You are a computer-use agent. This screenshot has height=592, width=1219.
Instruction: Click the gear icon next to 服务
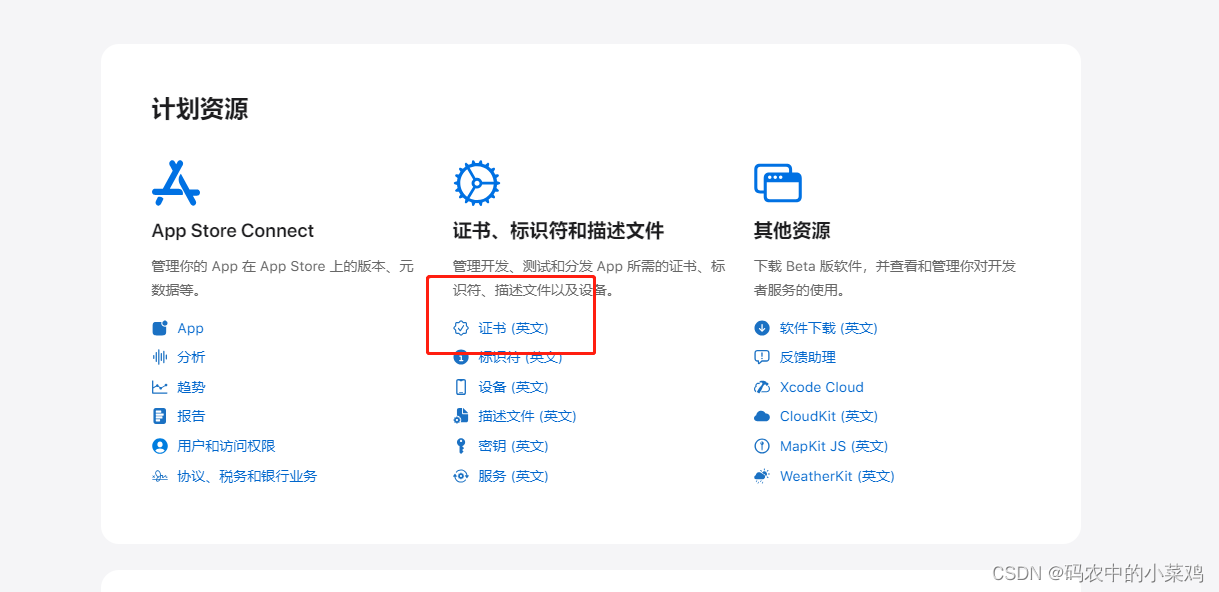(x=461, y=476)
